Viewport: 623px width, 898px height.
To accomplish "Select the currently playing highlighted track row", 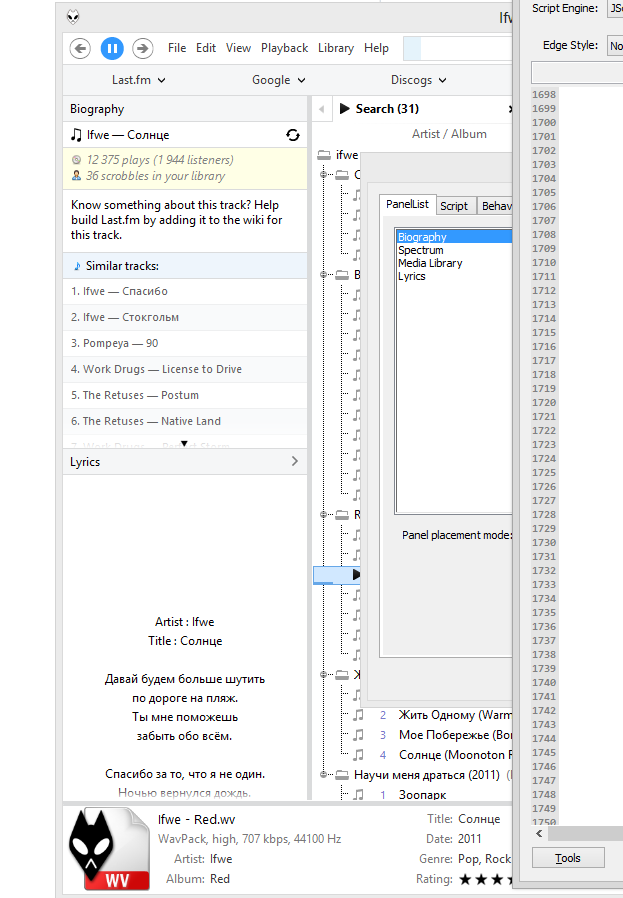I will pyautogui.click(x=337, y=575).
